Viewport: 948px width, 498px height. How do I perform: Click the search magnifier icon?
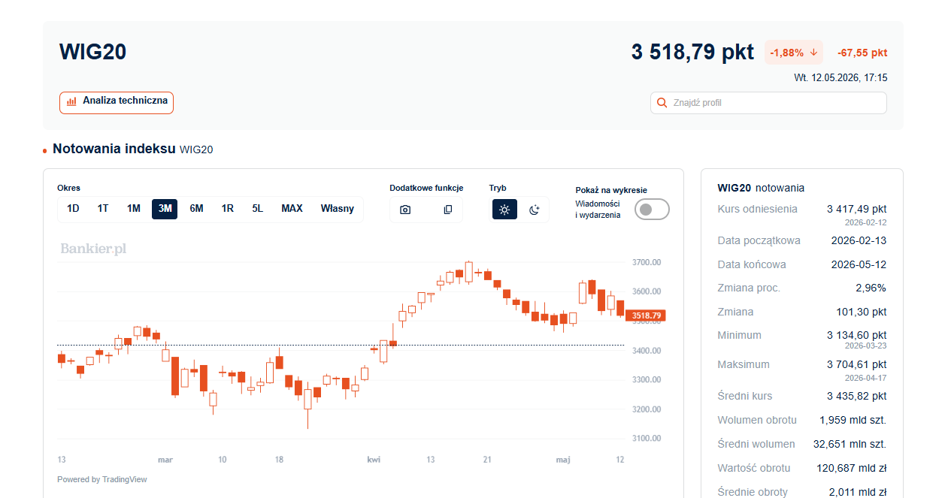click(x=662, y=103)
